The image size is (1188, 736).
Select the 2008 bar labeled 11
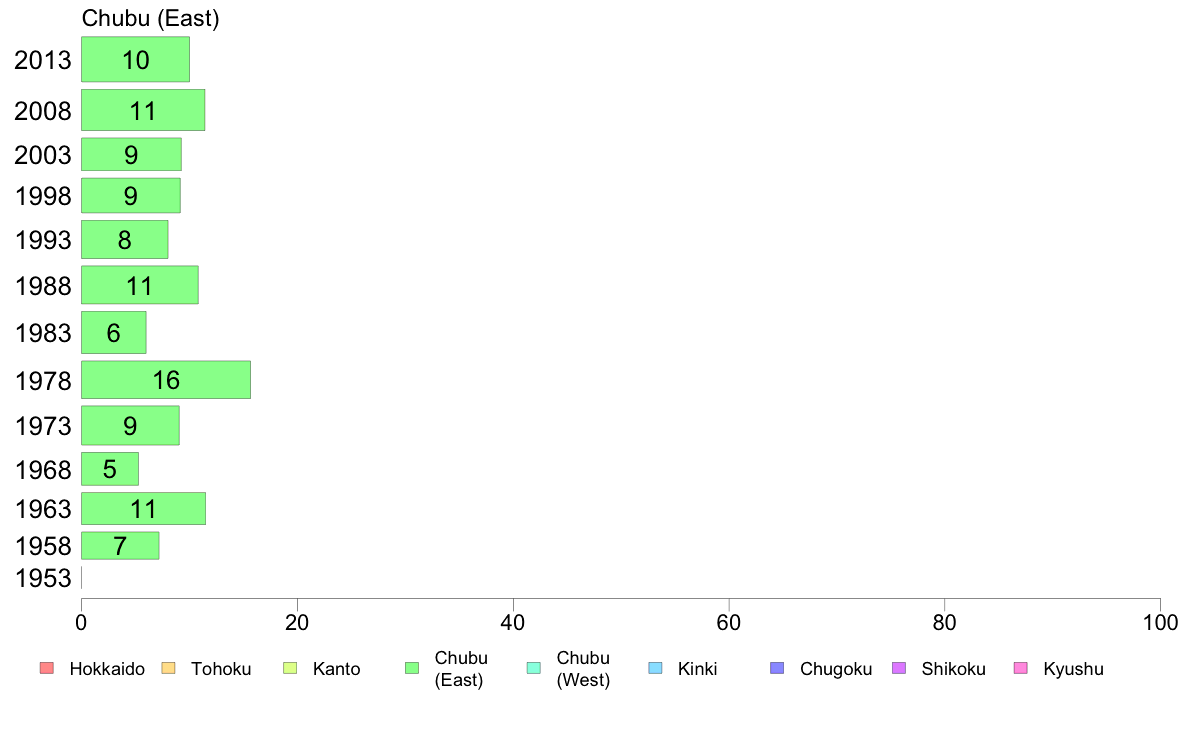tap(143, 110)
